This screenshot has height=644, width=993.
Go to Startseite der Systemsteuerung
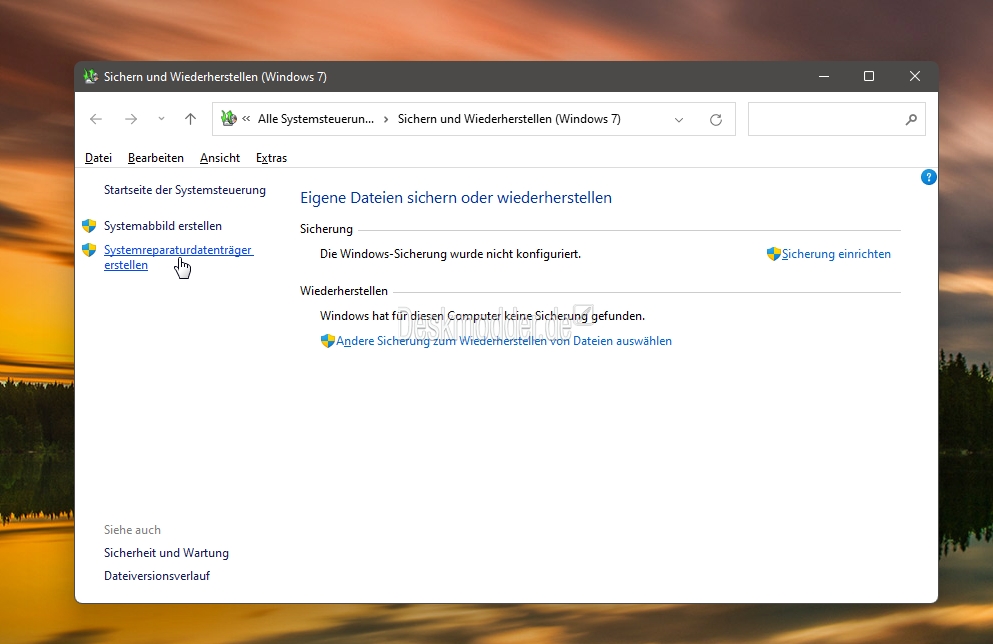[x=185, y=190]
